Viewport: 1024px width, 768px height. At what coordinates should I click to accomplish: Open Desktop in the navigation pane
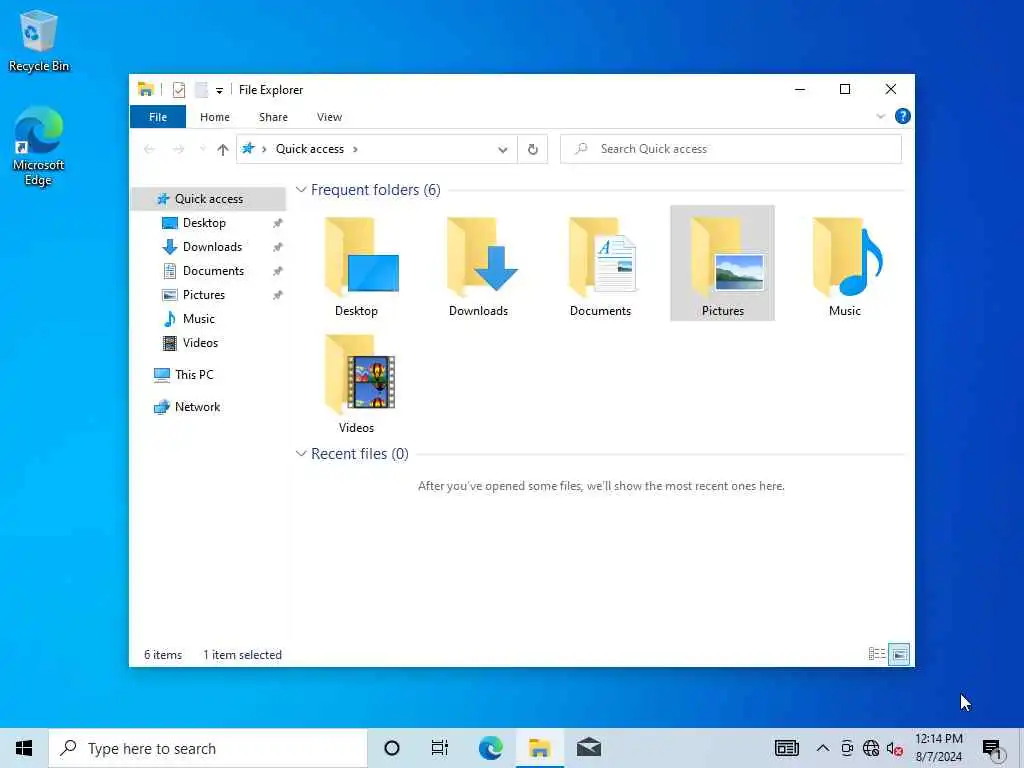(204, 223)
